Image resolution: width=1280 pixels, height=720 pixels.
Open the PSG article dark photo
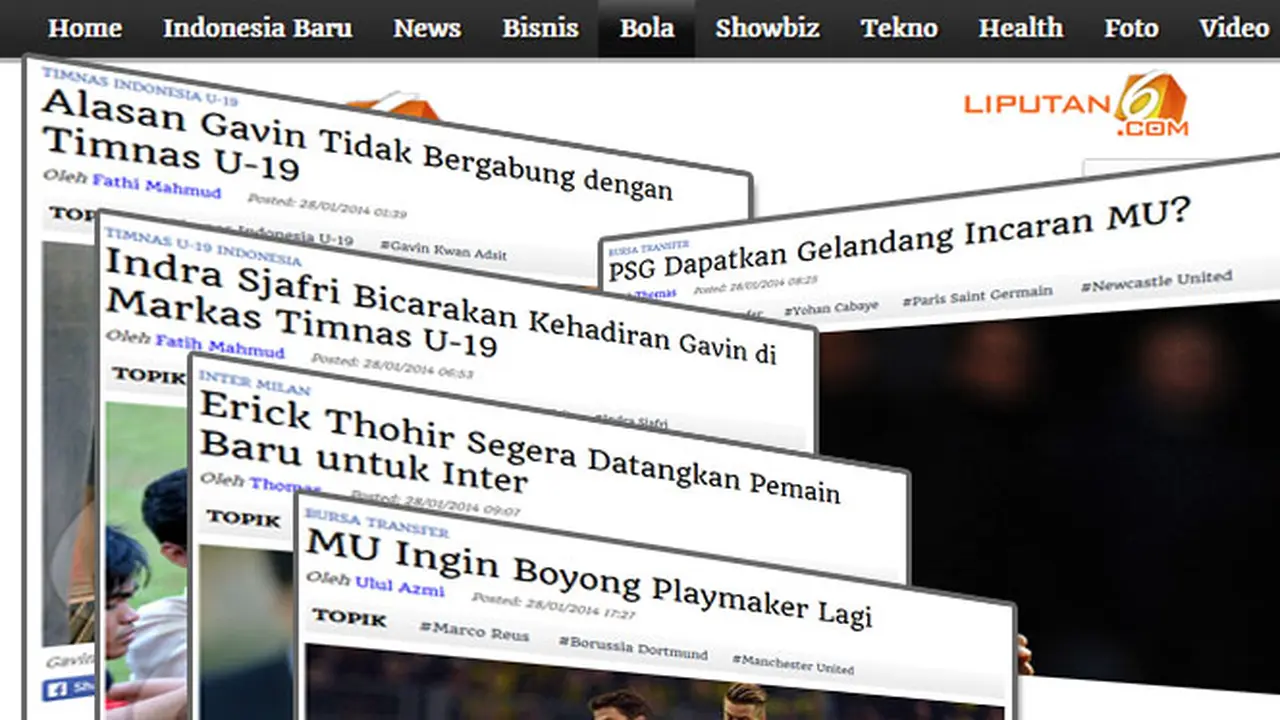[1049, 497]
